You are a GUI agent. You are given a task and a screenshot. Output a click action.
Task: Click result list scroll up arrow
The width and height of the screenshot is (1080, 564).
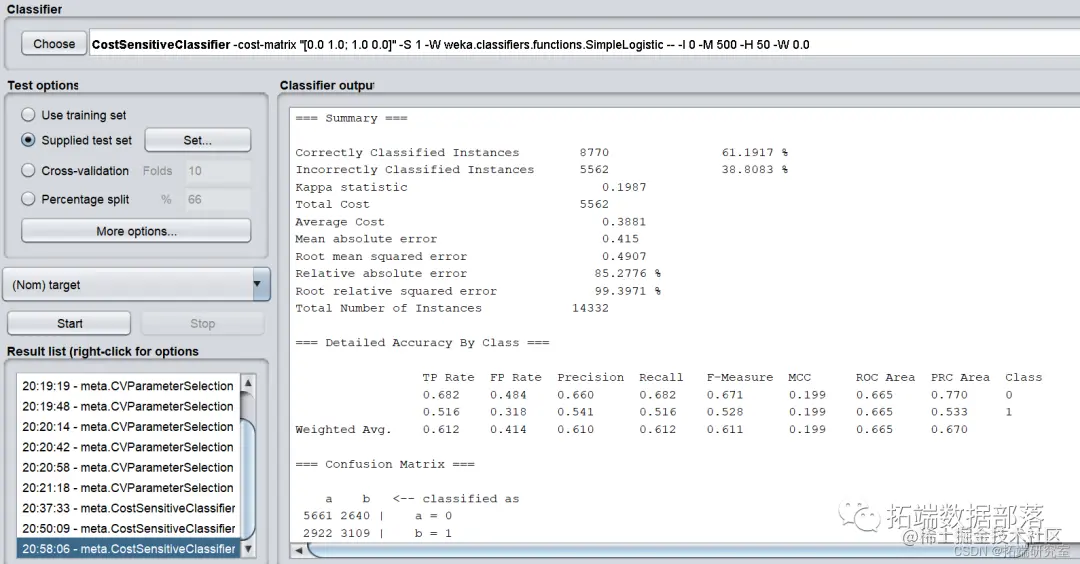coord(248,383)
